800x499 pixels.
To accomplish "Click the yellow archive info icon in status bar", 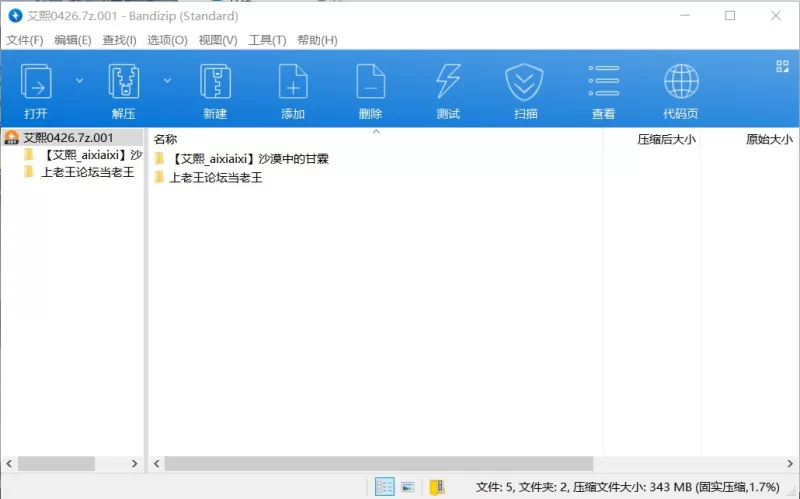I will 437,487.
